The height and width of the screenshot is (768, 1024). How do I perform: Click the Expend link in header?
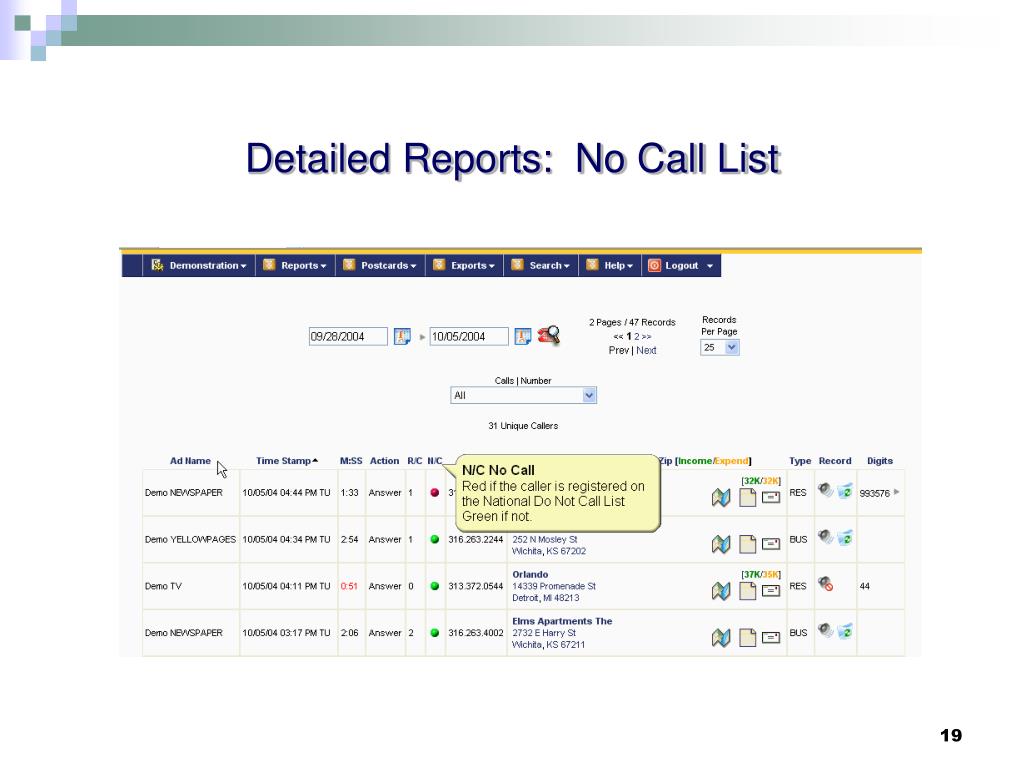pyautogui.click(x=731, y=460)
